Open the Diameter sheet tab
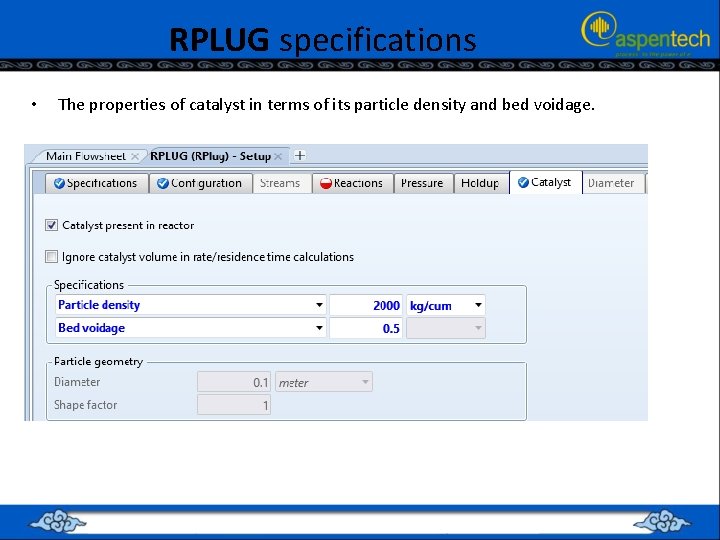720x540 pixels. (613, 183)
